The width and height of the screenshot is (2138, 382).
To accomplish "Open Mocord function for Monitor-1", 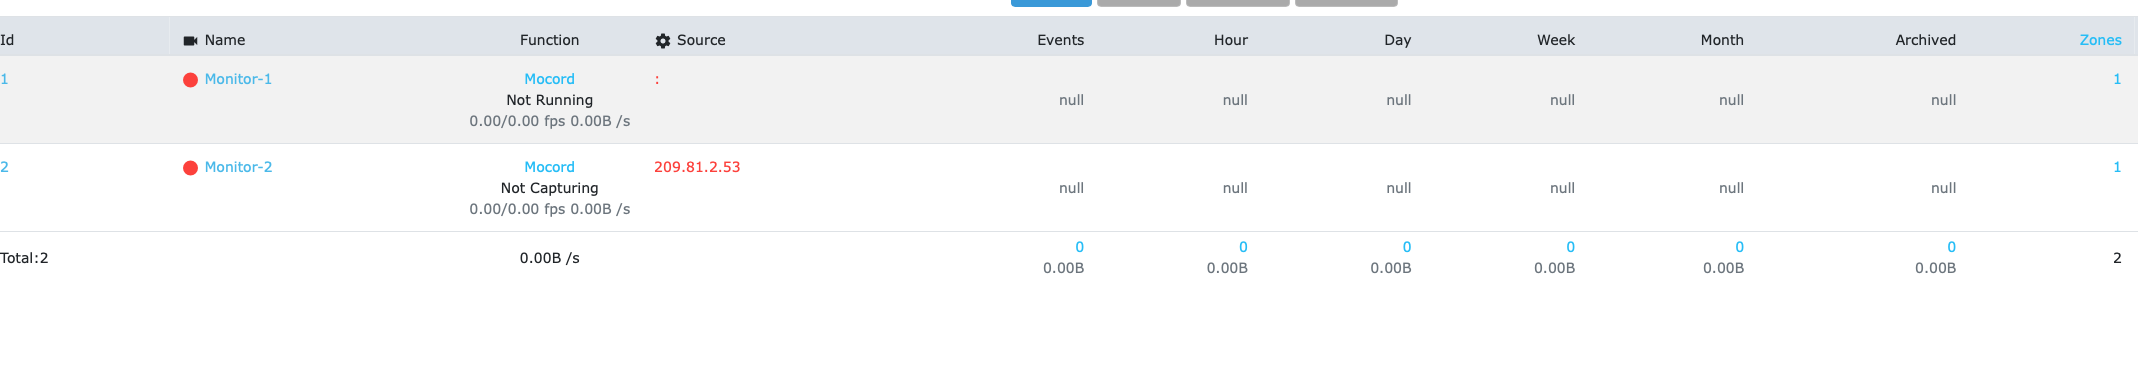I will coord(549,79).
